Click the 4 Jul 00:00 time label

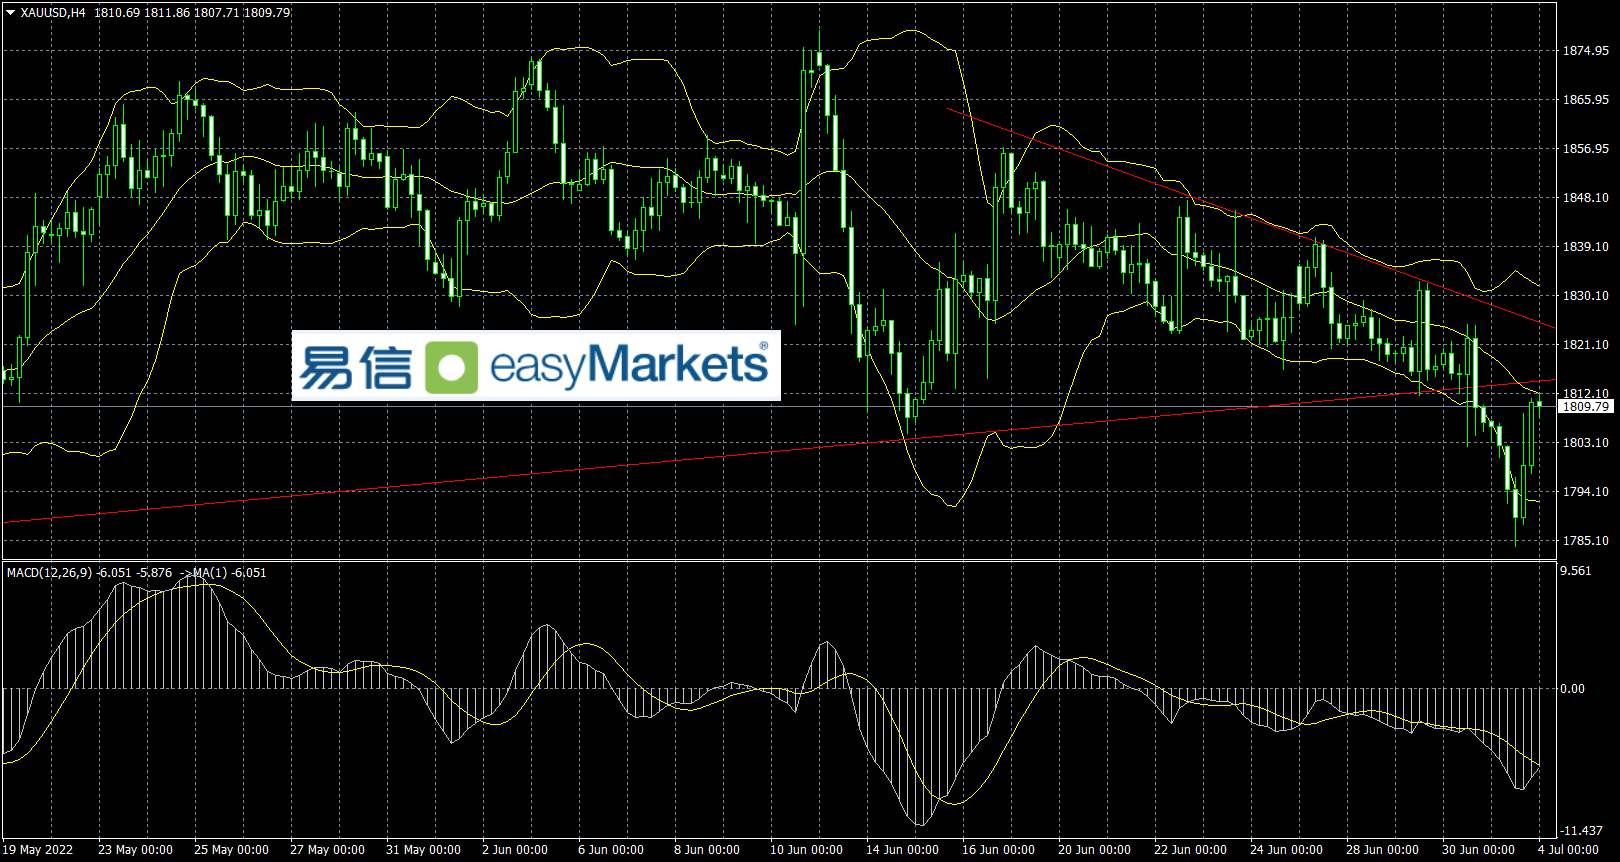[1568, 850]
